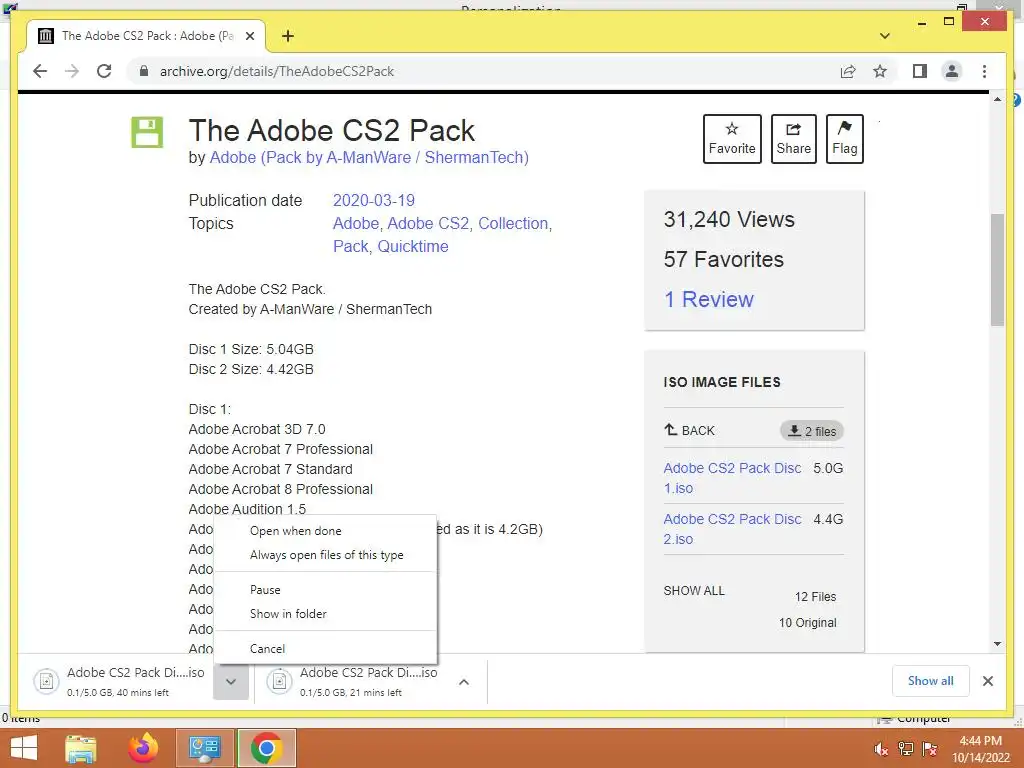Select Show in folder menu entry
Viewport: 1024px width, 768px height.
click(325, 614)
